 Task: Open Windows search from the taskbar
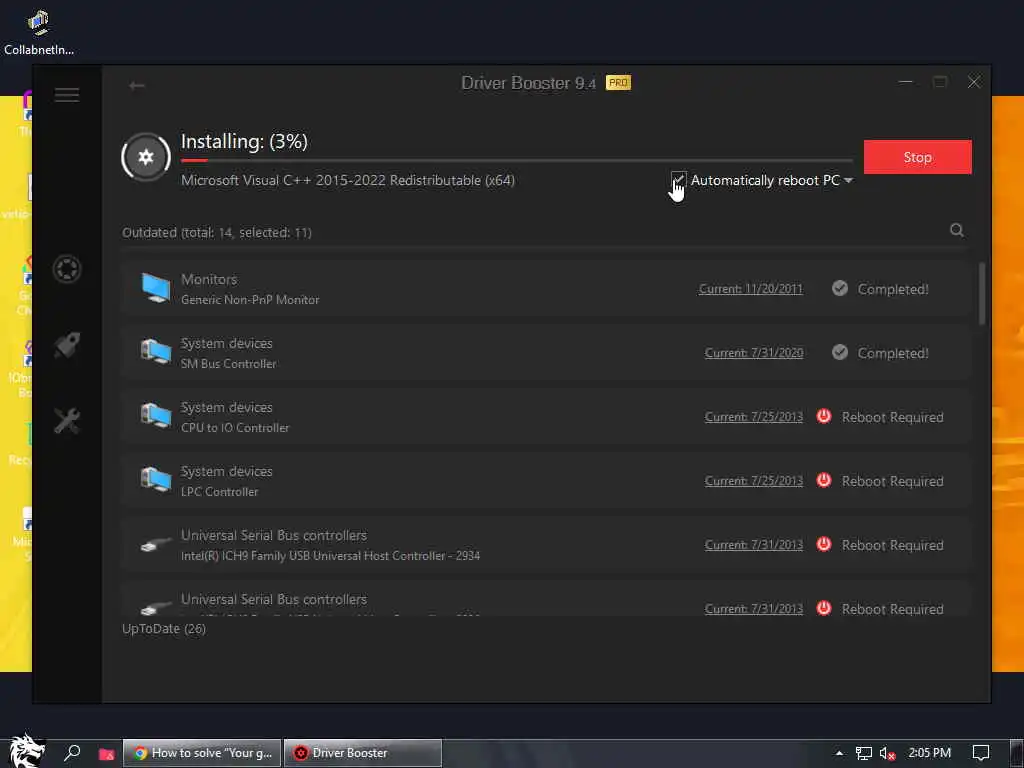tap(72, 753)
